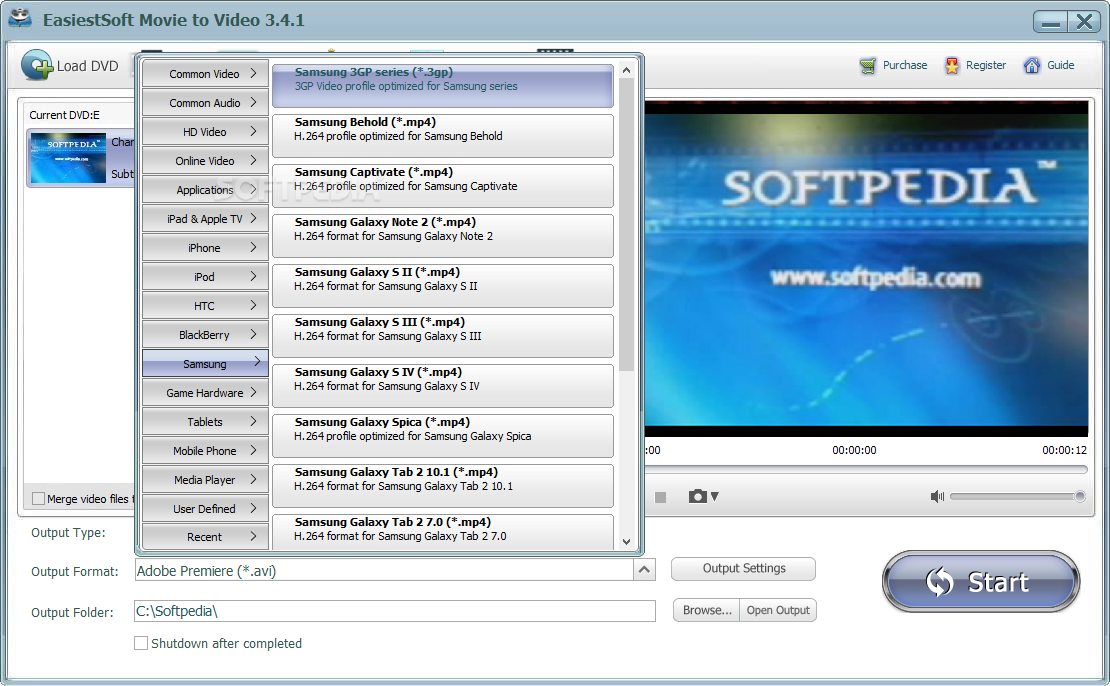Select Samsung Galaxy S II profile
The width and height of the screenshot is (1110, 686).
[443, 286]
